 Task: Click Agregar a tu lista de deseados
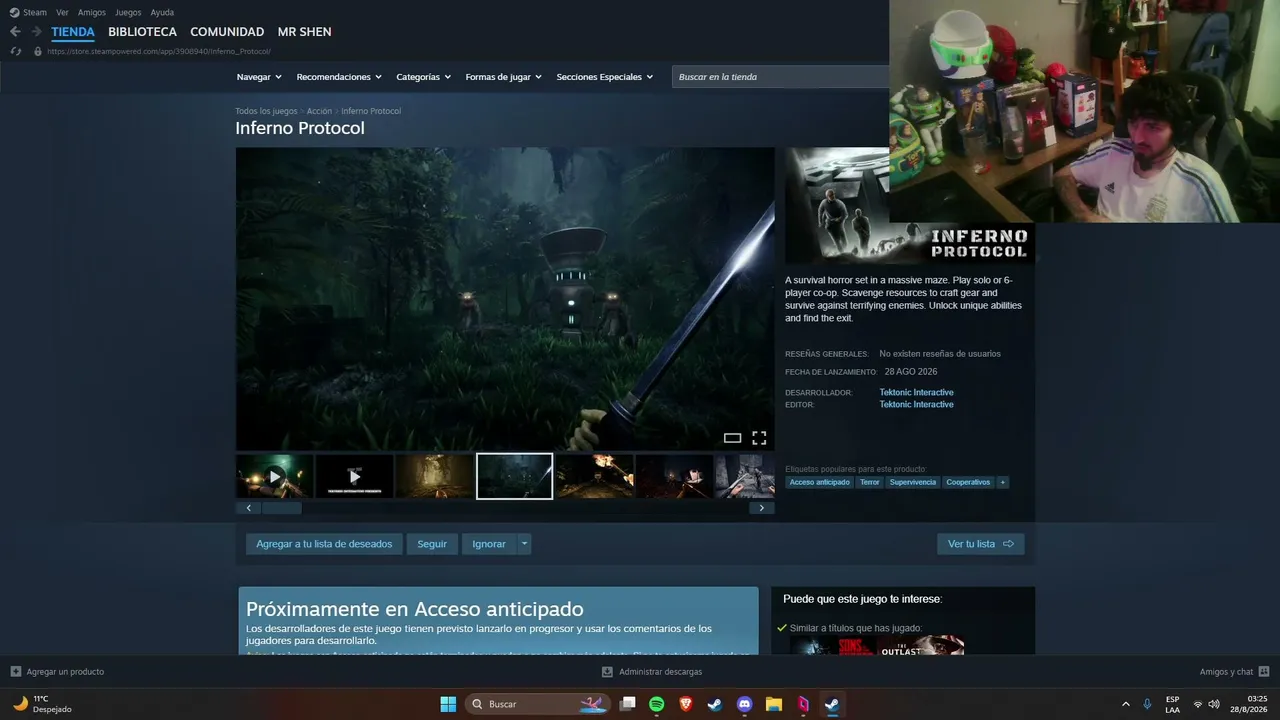pos(324,544)
